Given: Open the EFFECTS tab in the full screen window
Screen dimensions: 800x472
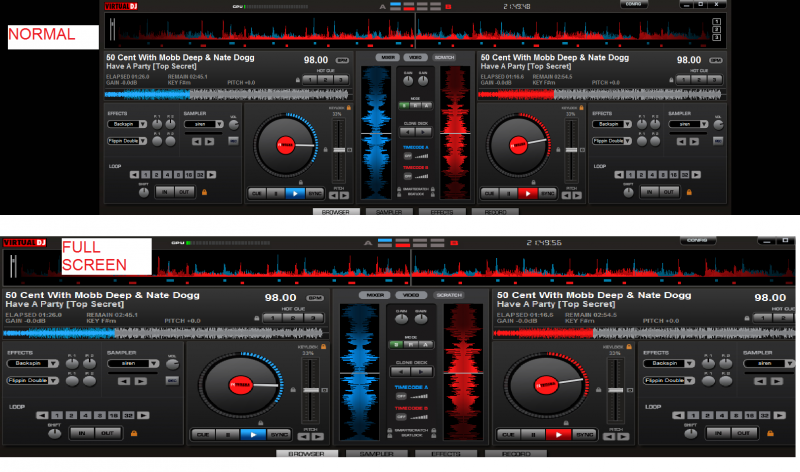Looking at the screenshot, I should [446, 454].
